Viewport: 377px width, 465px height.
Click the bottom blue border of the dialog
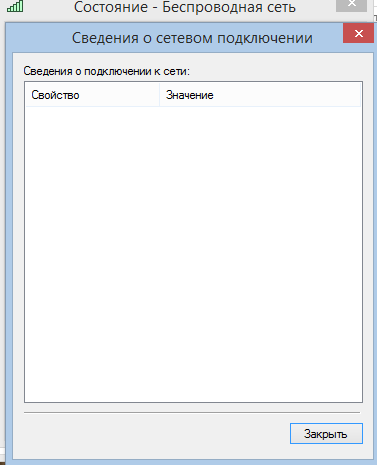[x=193, y=461]
